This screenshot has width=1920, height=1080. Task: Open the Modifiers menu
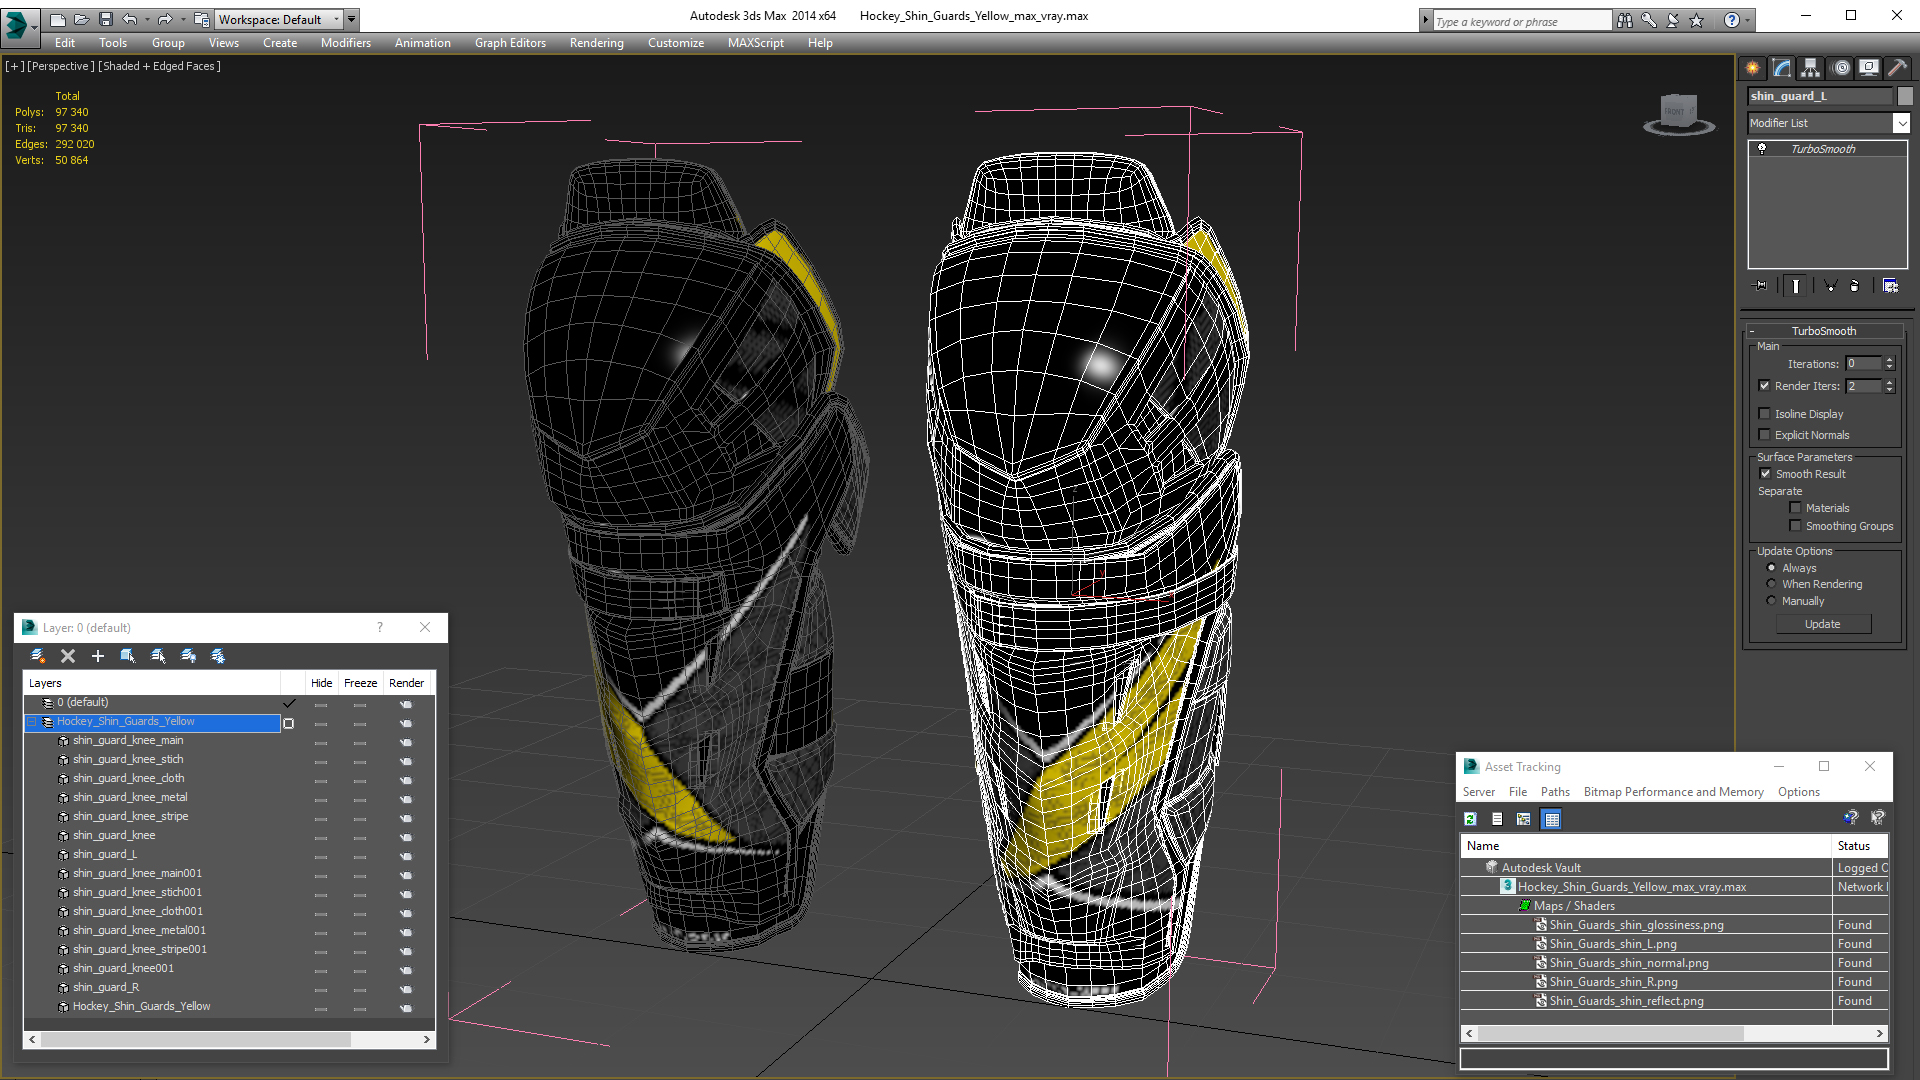(x=345, y=43)
